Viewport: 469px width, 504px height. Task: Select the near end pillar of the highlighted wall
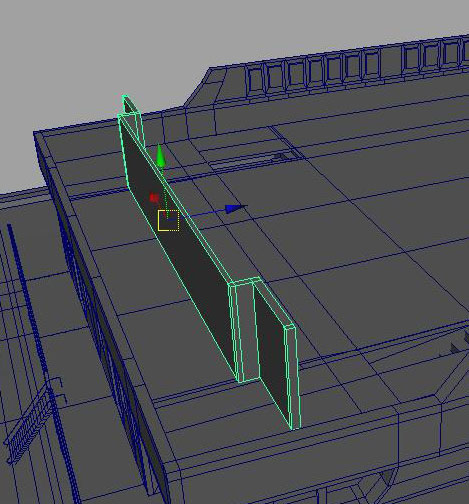293,377
